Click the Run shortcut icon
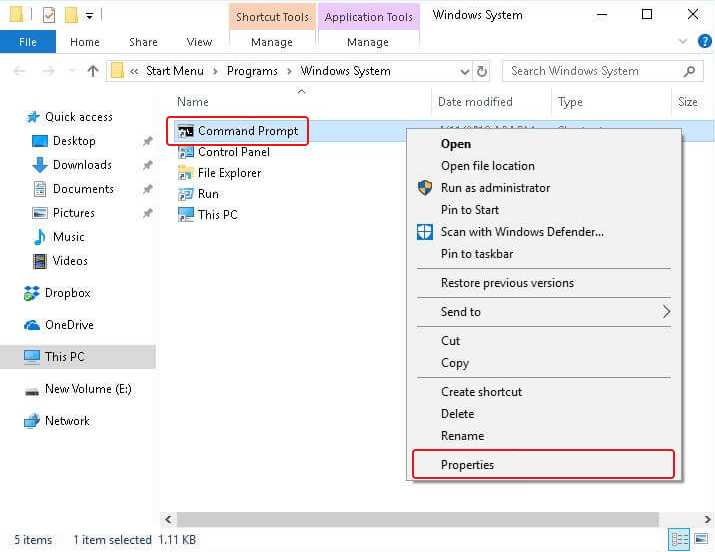Screen dimensions: 715x552 pyautogui.click(x=186, y=194)
